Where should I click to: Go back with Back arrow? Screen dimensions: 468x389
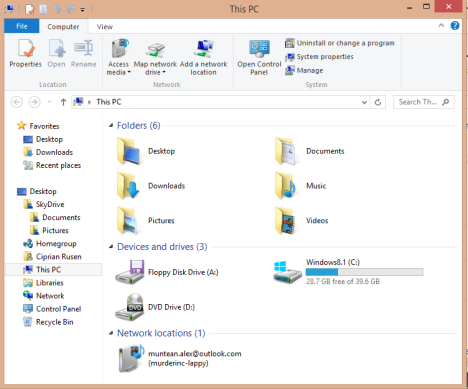17,102
